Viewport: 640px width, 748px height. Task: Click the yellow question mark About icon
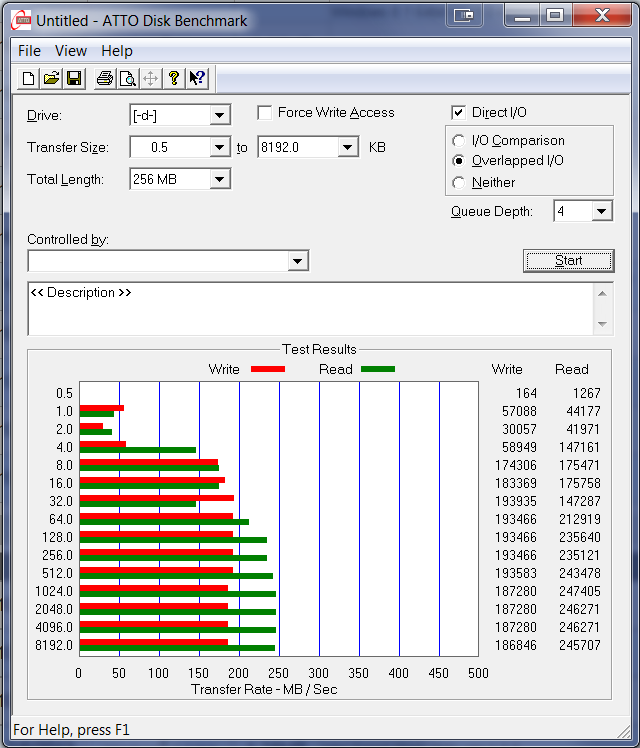174,78
